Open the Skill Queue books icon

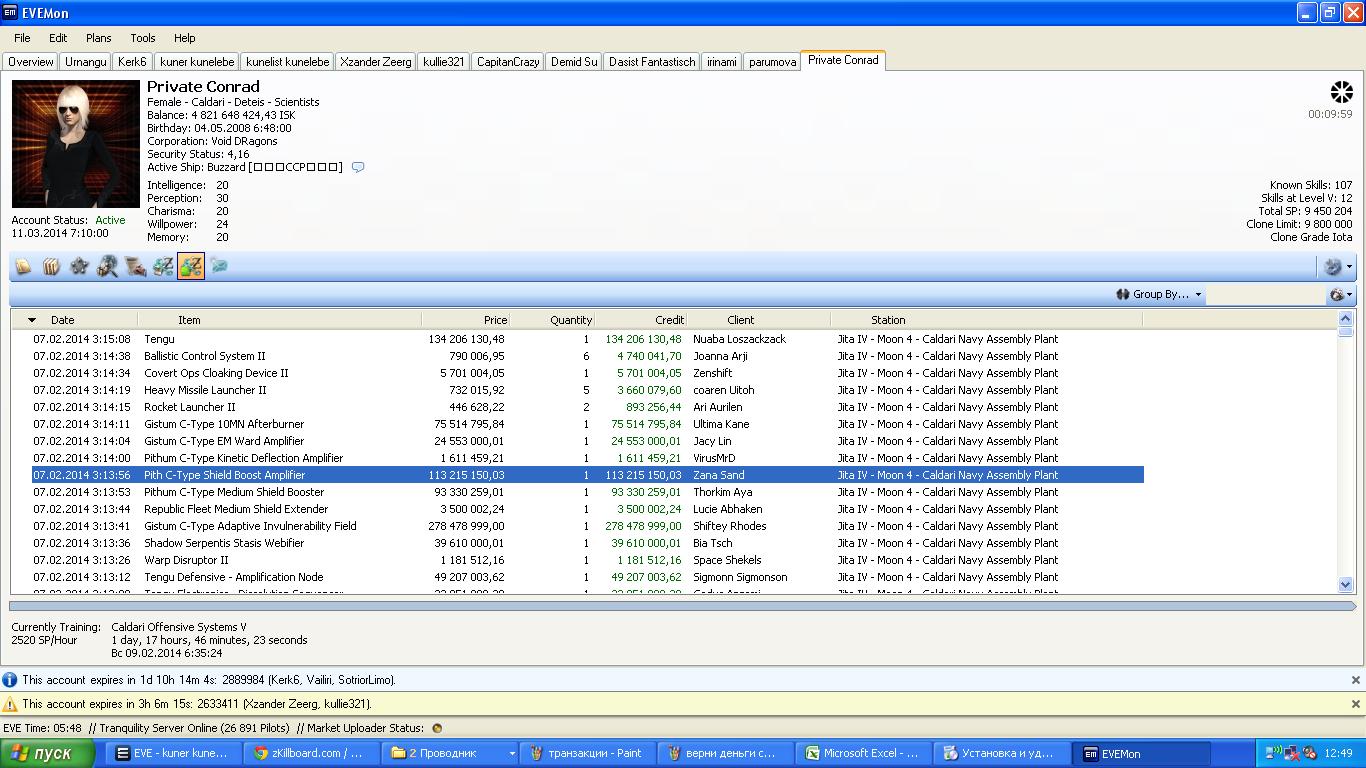click(51, 266)
